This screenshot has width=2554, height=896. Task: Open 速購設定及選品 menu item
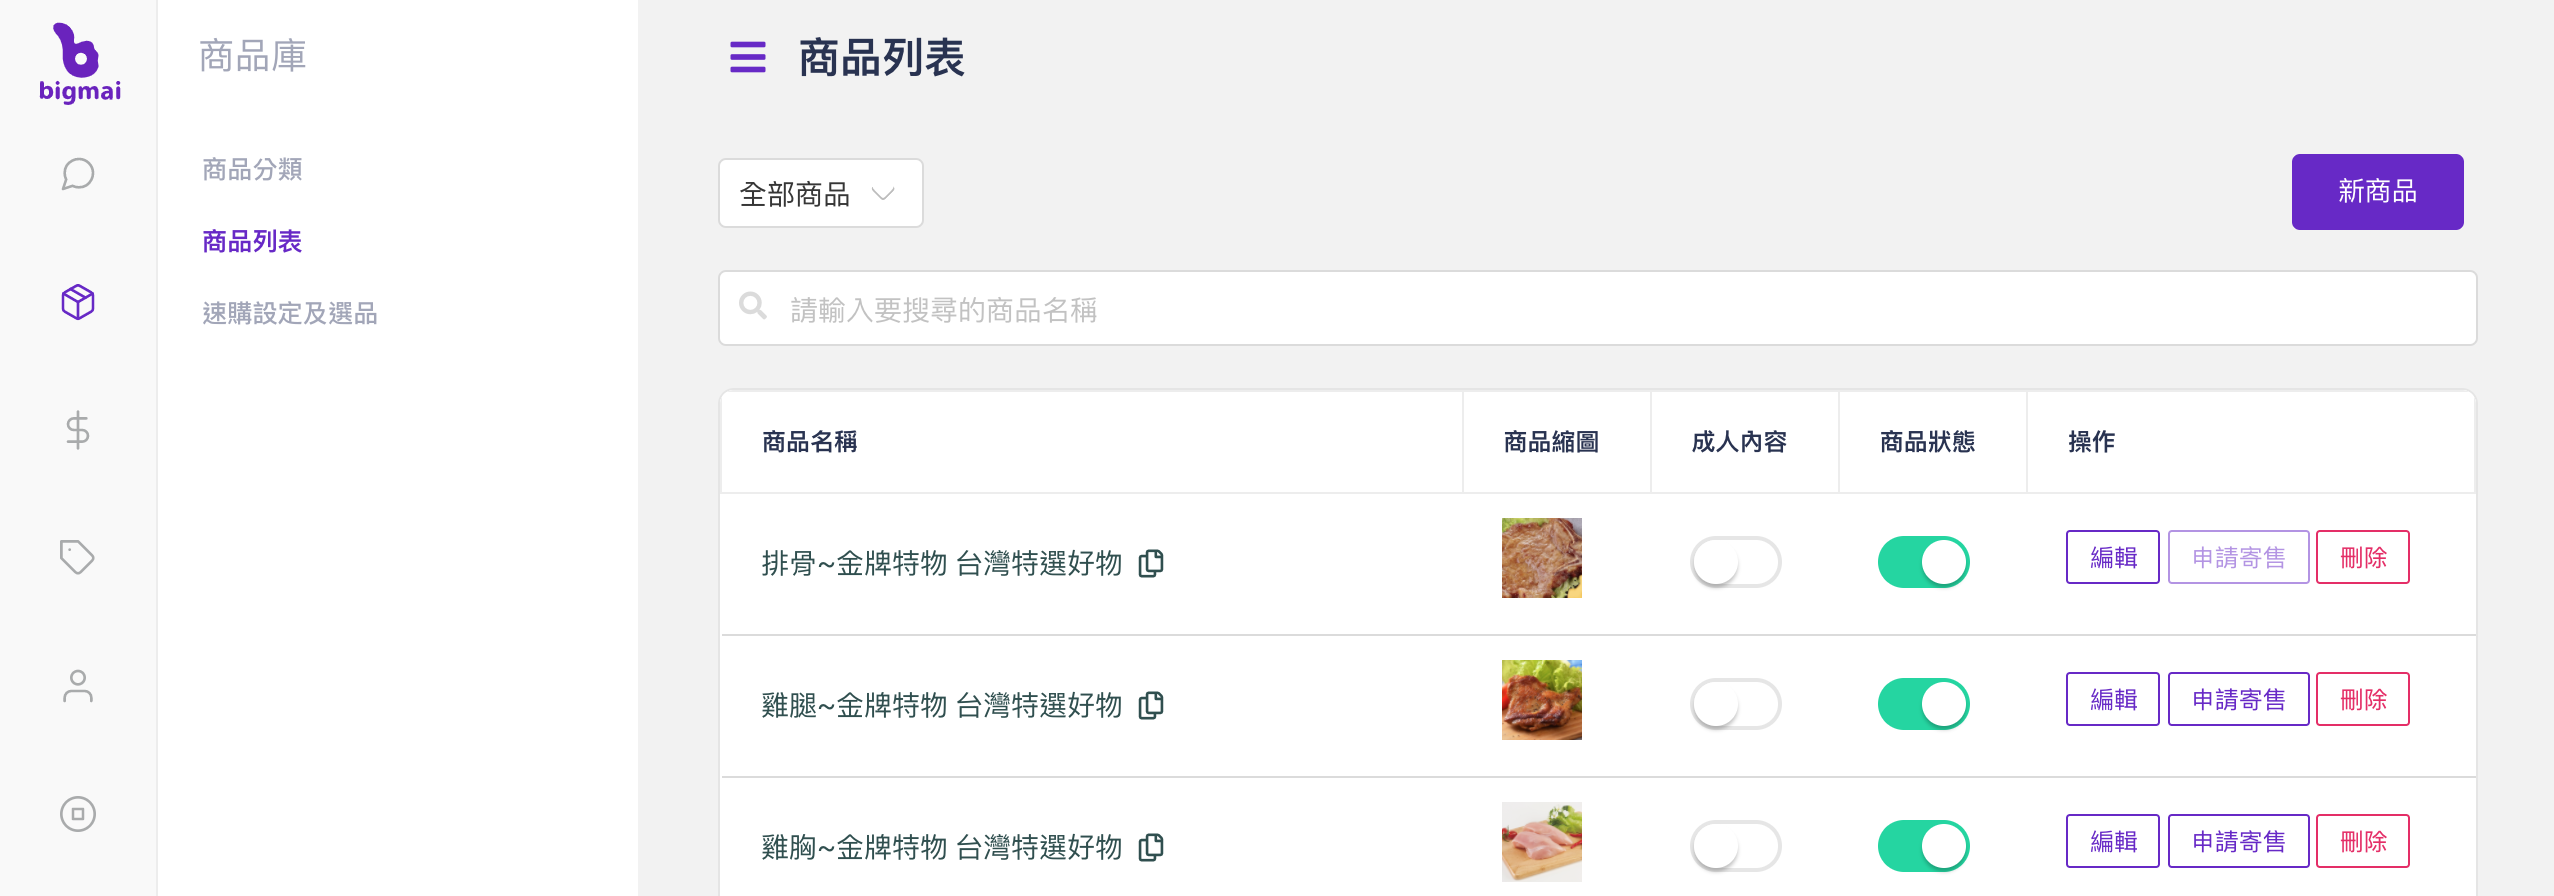[x=290, y=313]
